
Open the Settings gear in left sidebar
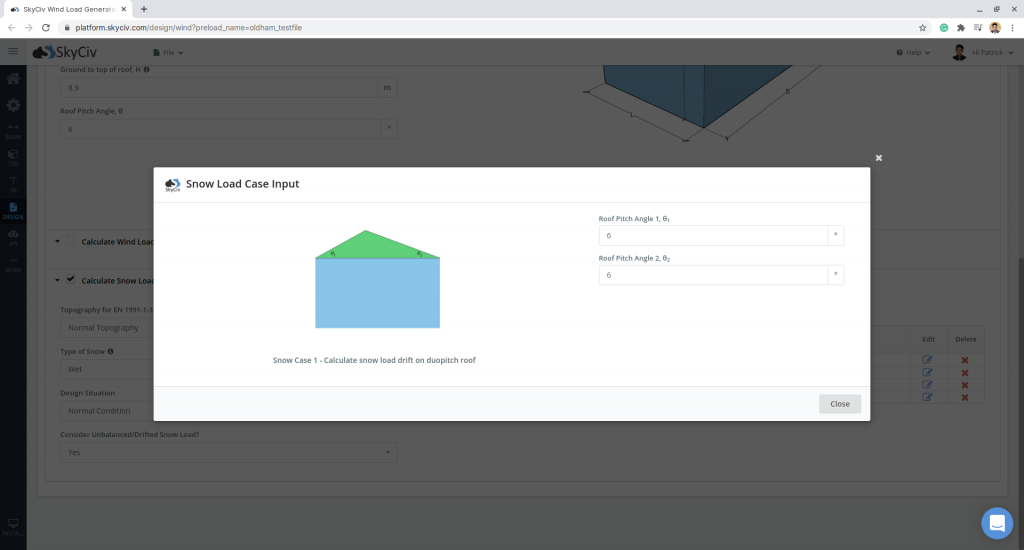click(13, 105)
